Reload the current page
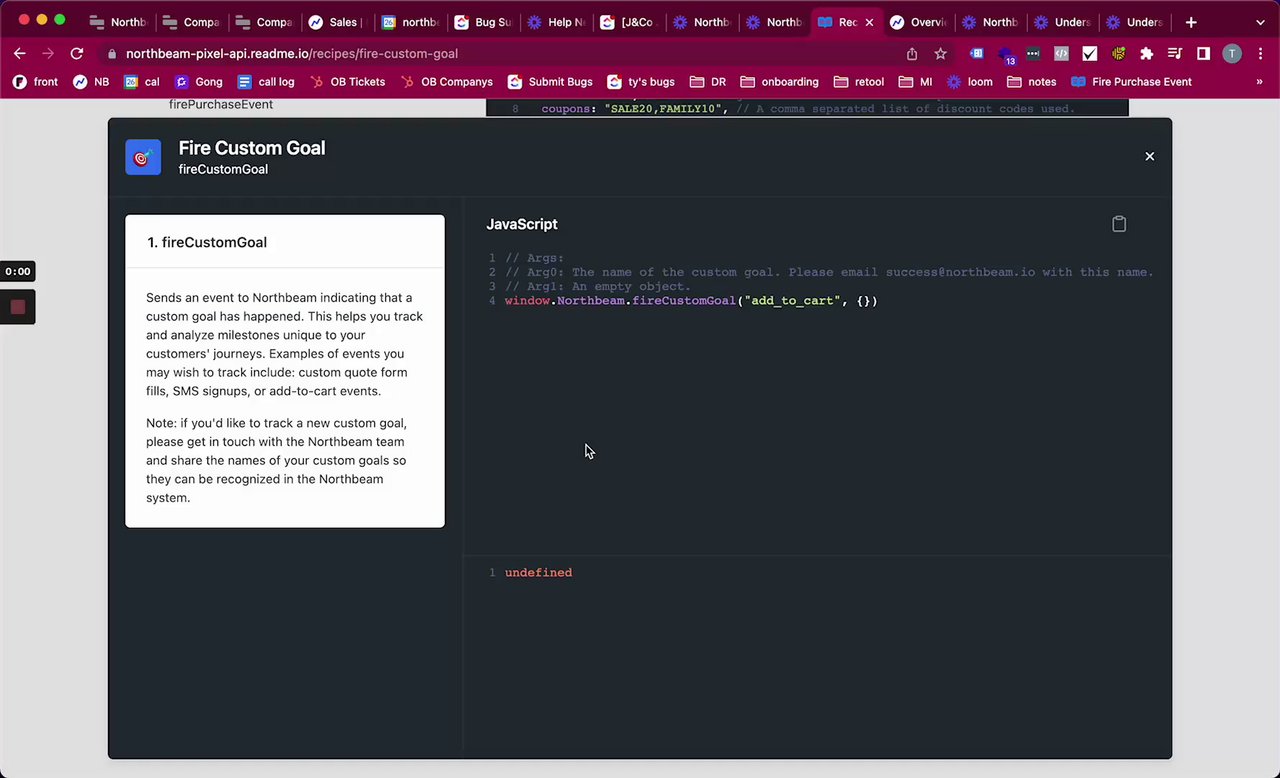Screen dimensions: 1280x778 (x=77, y=53)
